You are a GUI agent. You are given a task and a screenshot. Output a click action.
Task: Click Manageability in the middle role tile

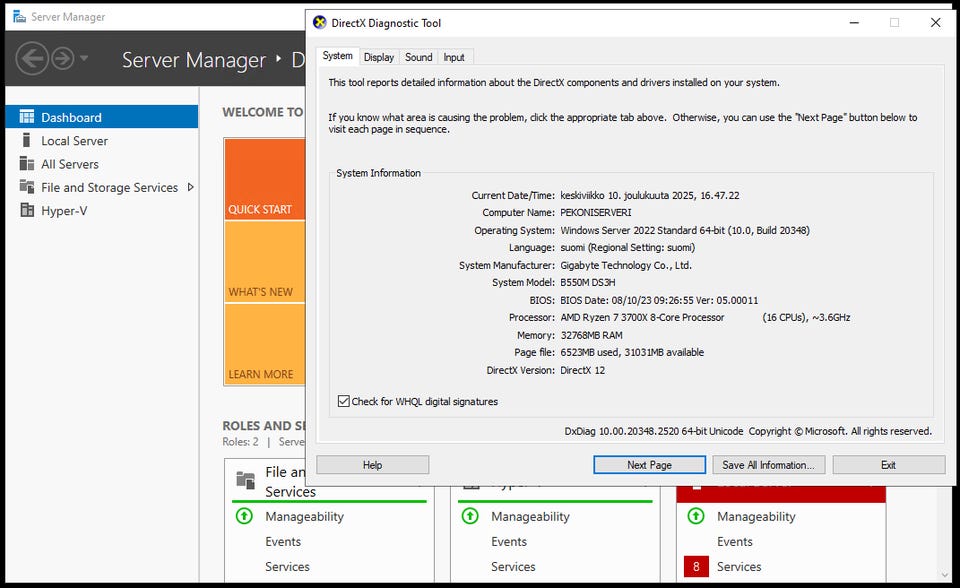tap(530, 516)
